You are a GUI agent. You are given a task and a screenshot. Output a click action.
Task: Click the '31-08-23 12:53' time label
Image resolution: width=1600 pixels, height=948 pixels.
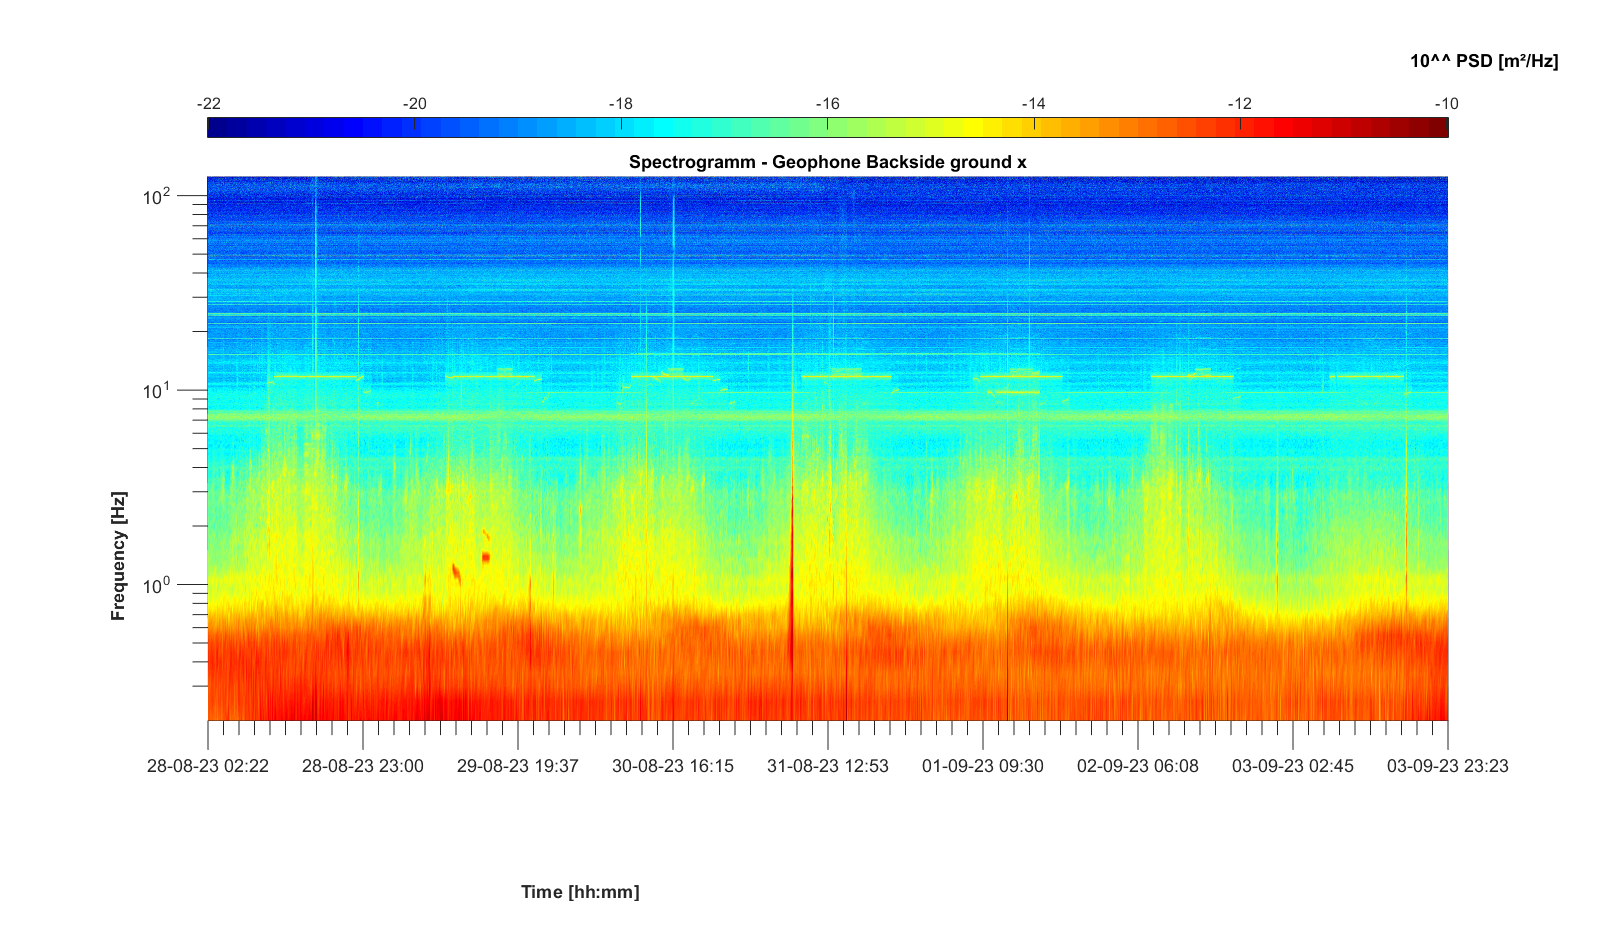click(x=827, y=766)
